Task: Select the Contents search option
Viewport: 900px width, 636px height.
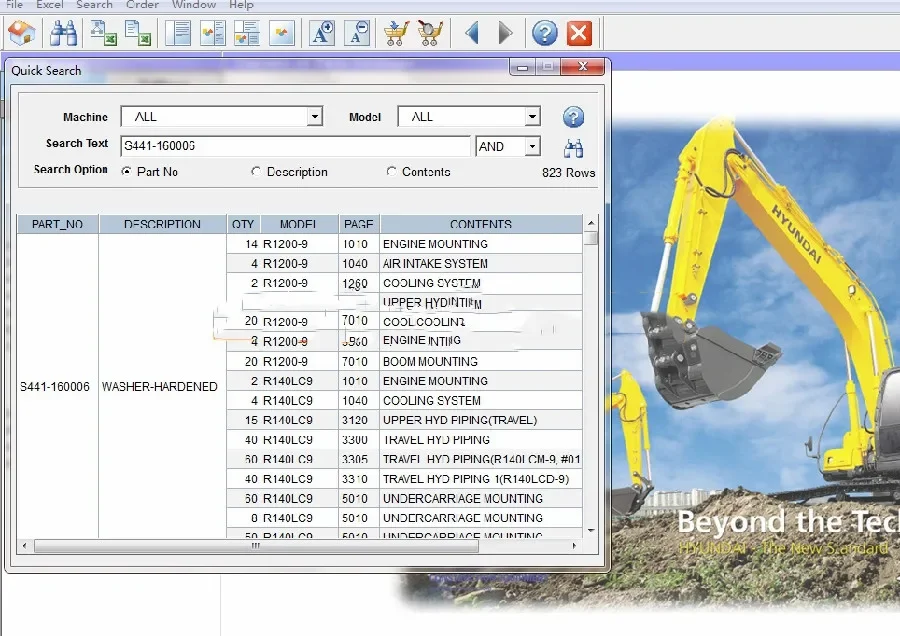Action: pyautogui.click(x=392, y=172)
